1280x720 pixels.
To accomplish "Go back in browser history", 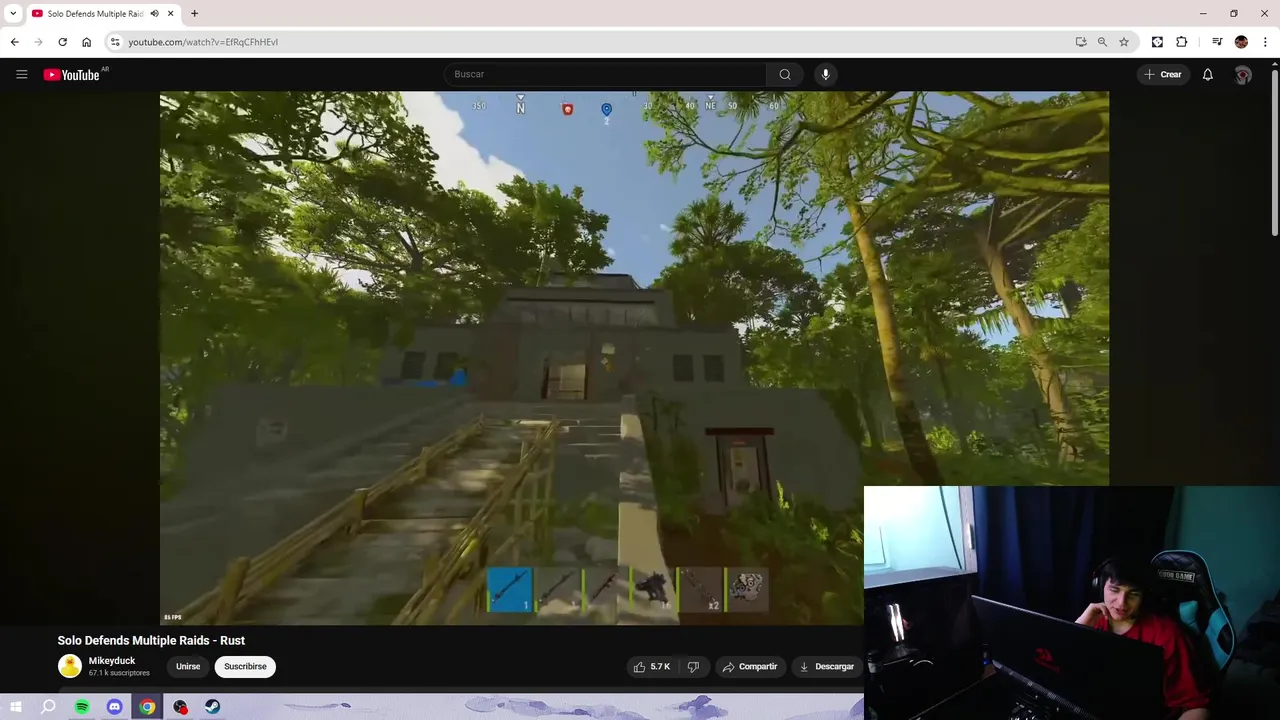I will [15, 42].
